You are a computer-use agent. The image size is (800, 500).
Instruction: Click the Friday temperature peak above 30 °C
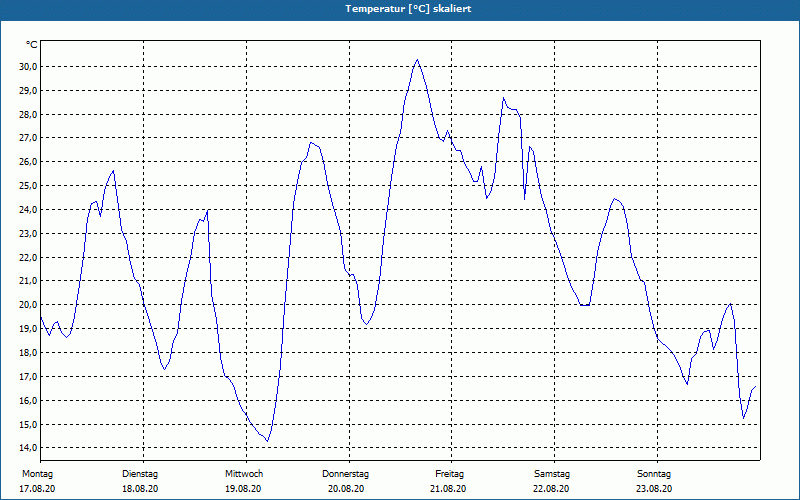click(x=417, y=60)
